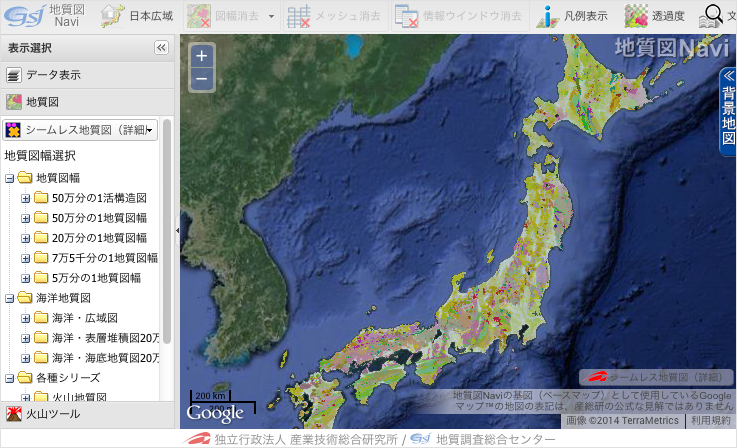Select 50万分の1活構造図 tree label
This screenshot has height=448, width=737.
[x=99, y=198]
